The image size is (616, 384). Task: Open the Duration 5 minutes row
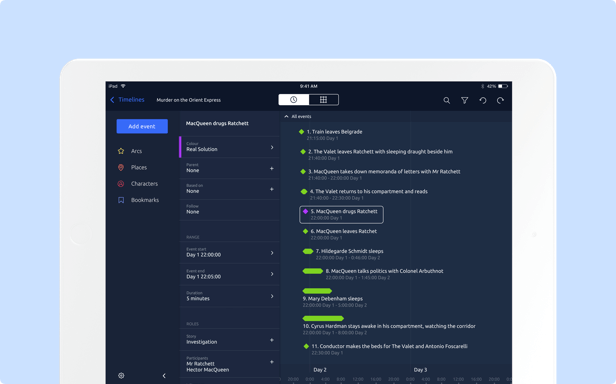(230, 296)
